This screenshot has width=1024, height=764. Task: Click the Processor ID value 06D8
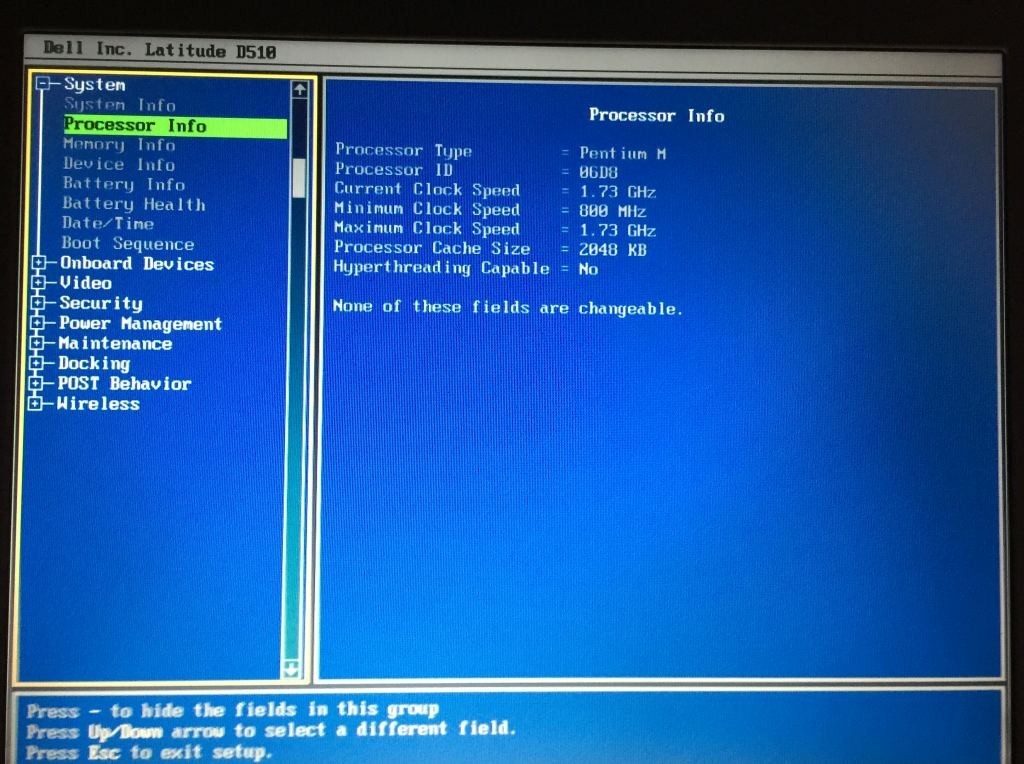(x=598, y=172)
